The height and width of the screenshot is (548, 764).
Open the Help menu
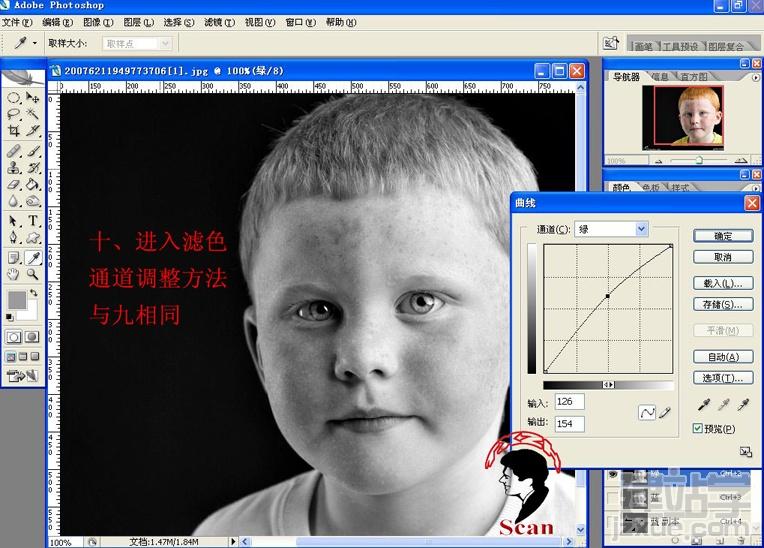(x=341, y=22)
